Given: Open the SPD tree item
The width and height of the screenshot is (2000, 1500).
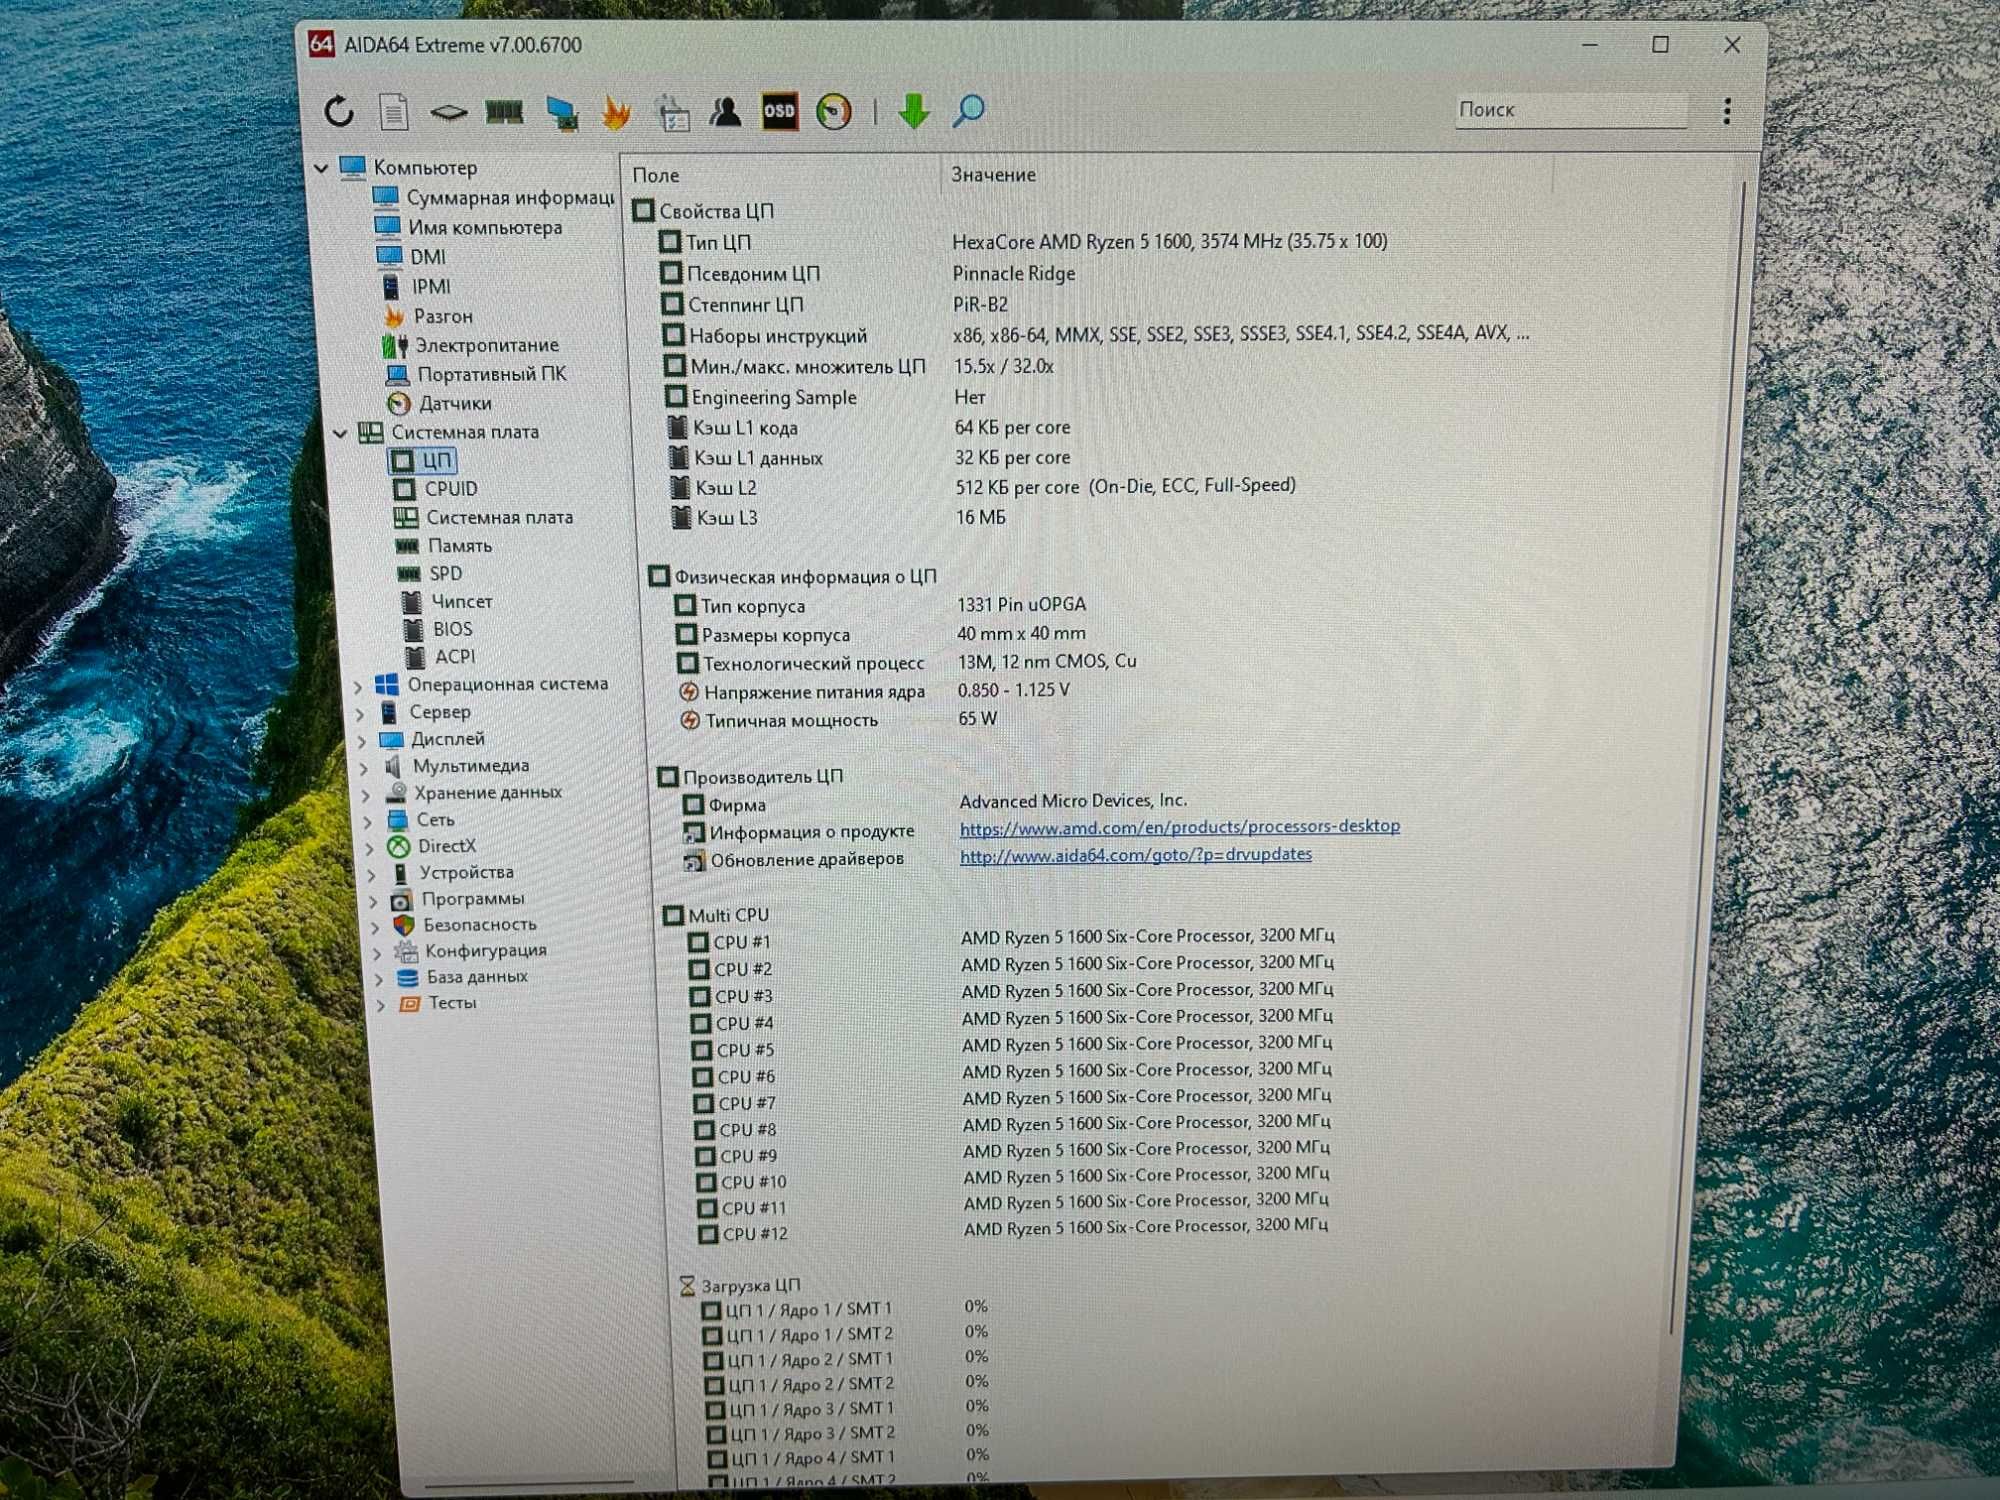Looking at the screenshot, I should coord(431,574).
